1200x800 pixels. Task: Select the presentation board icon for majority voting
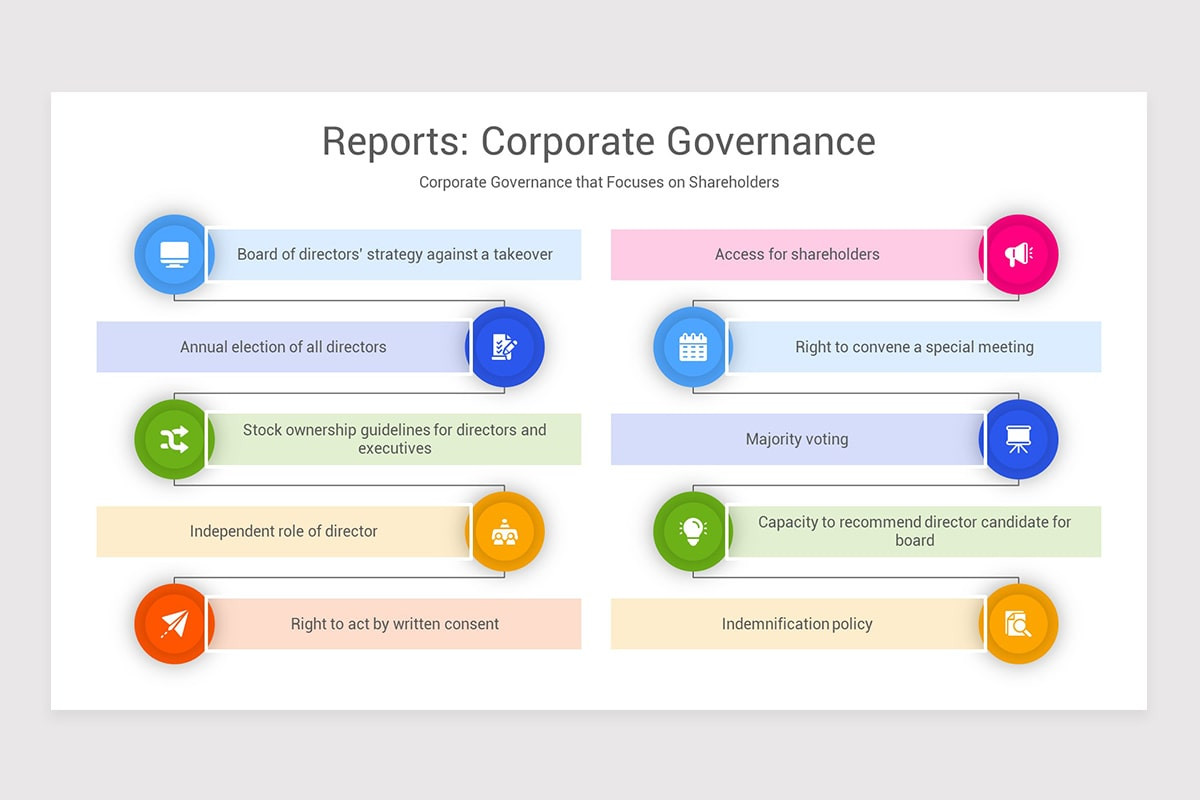(1021, 439)
